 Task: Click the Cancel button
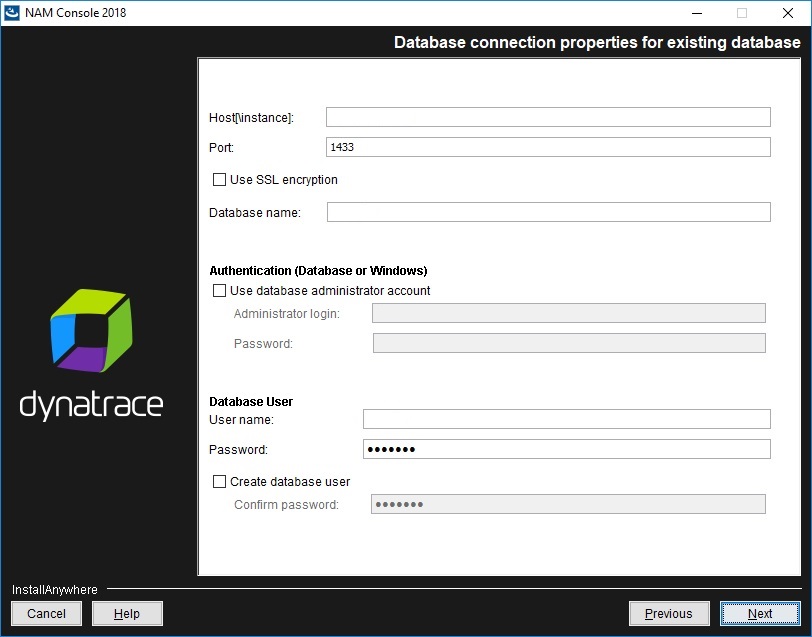tap(47, 614)
